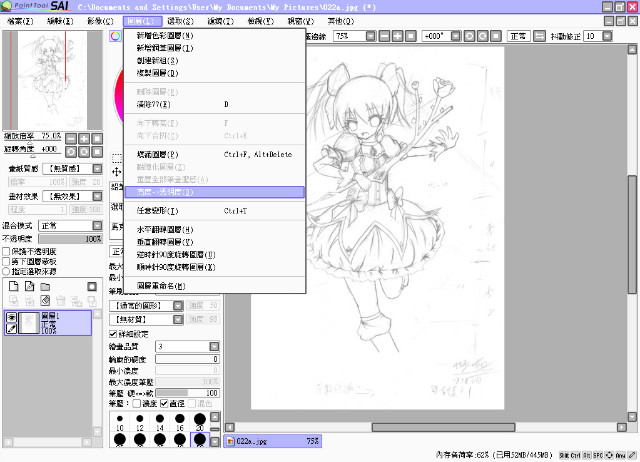Open the 畫紙質感 dropdown
Screen dimensions: 640x462
tap(97, 169)
